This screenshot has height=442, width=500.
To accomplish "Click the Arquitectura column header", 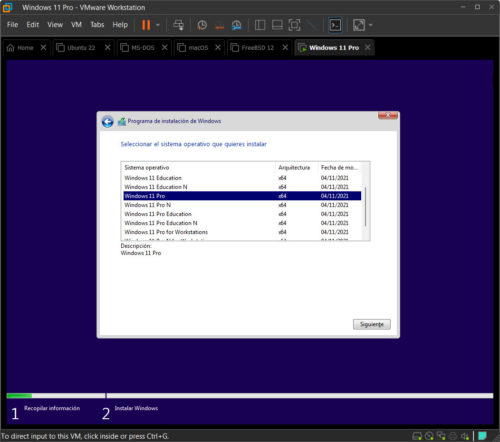I will [x=297, y=168].
